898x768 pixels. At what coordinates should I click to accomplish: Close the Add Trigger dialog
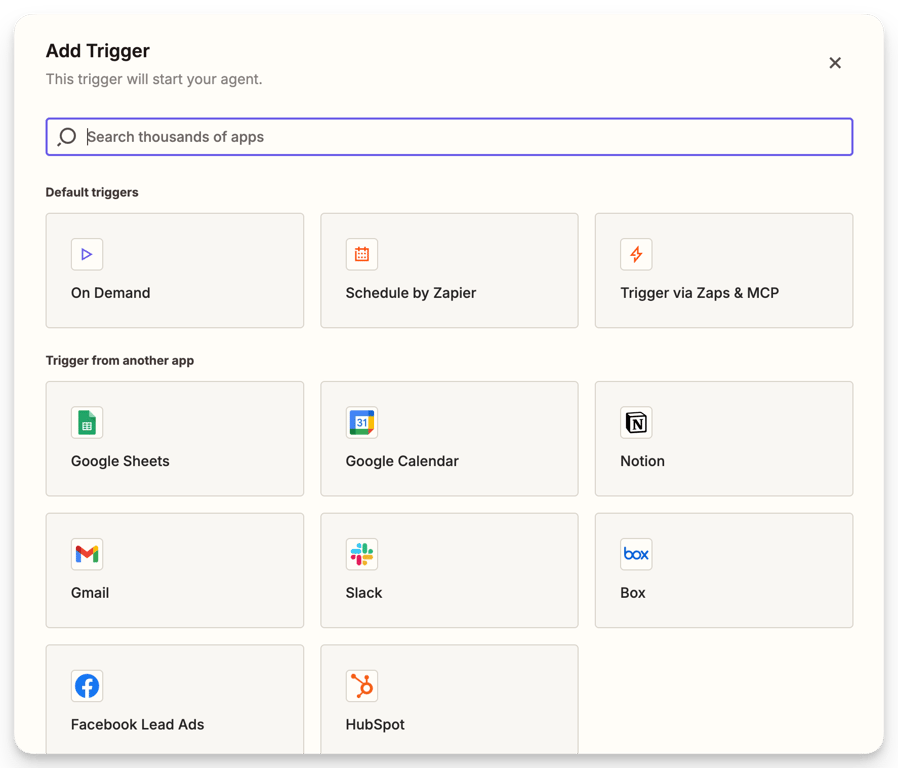(835, 63)
